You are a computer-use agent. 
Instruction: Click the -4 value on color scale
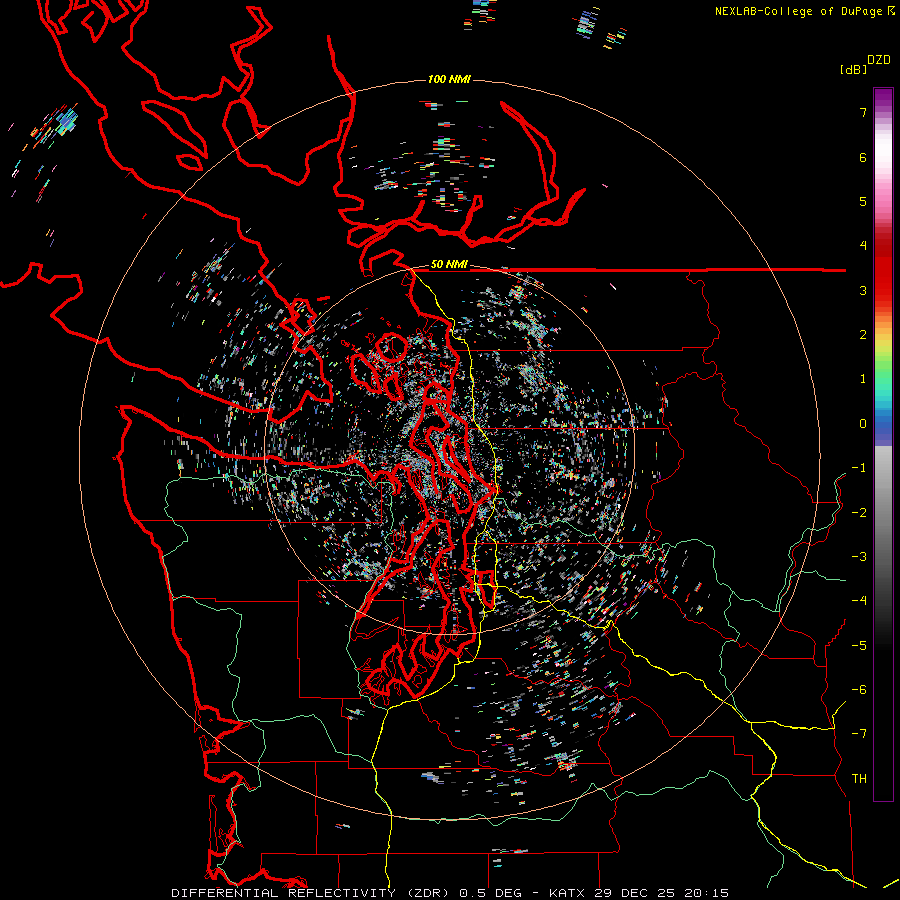pos(859,601)
